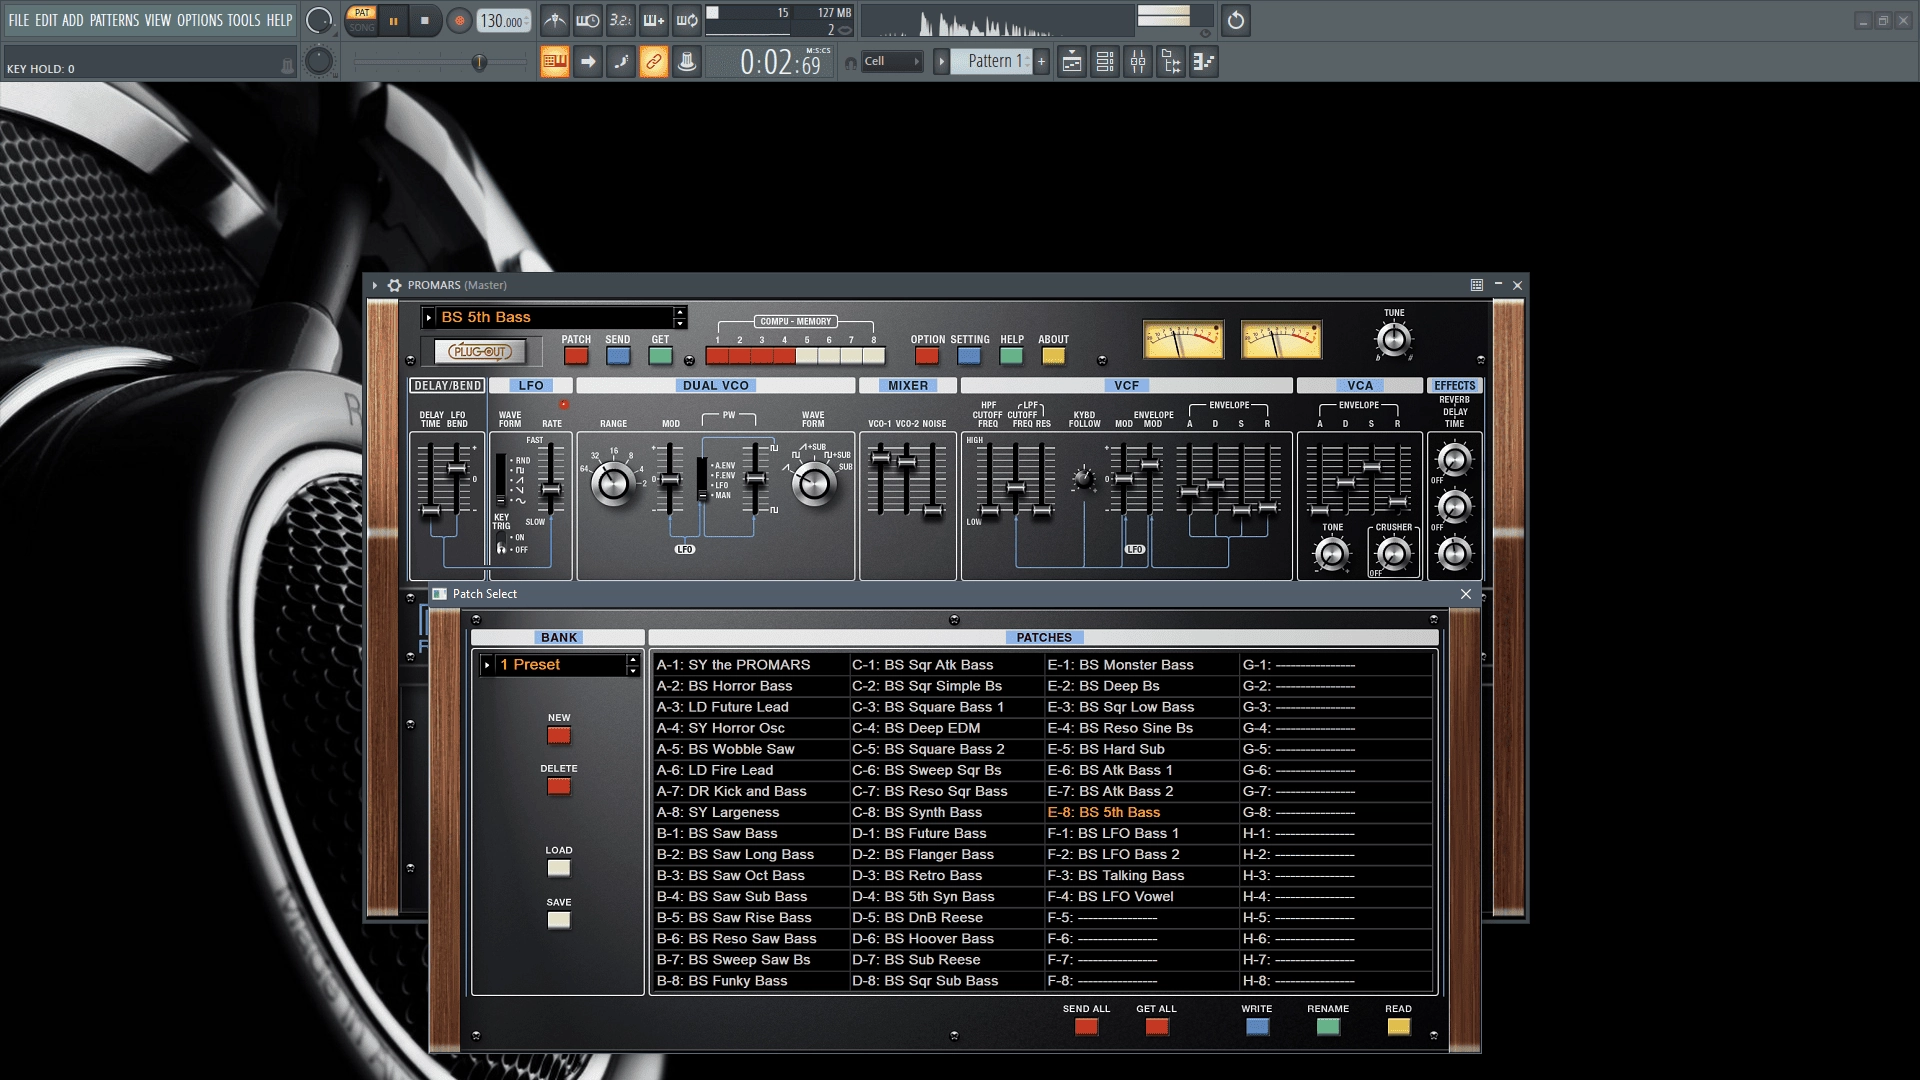Click the green GET button
This screenshot has height=1080, width=1920.
[x=660, y=355]
